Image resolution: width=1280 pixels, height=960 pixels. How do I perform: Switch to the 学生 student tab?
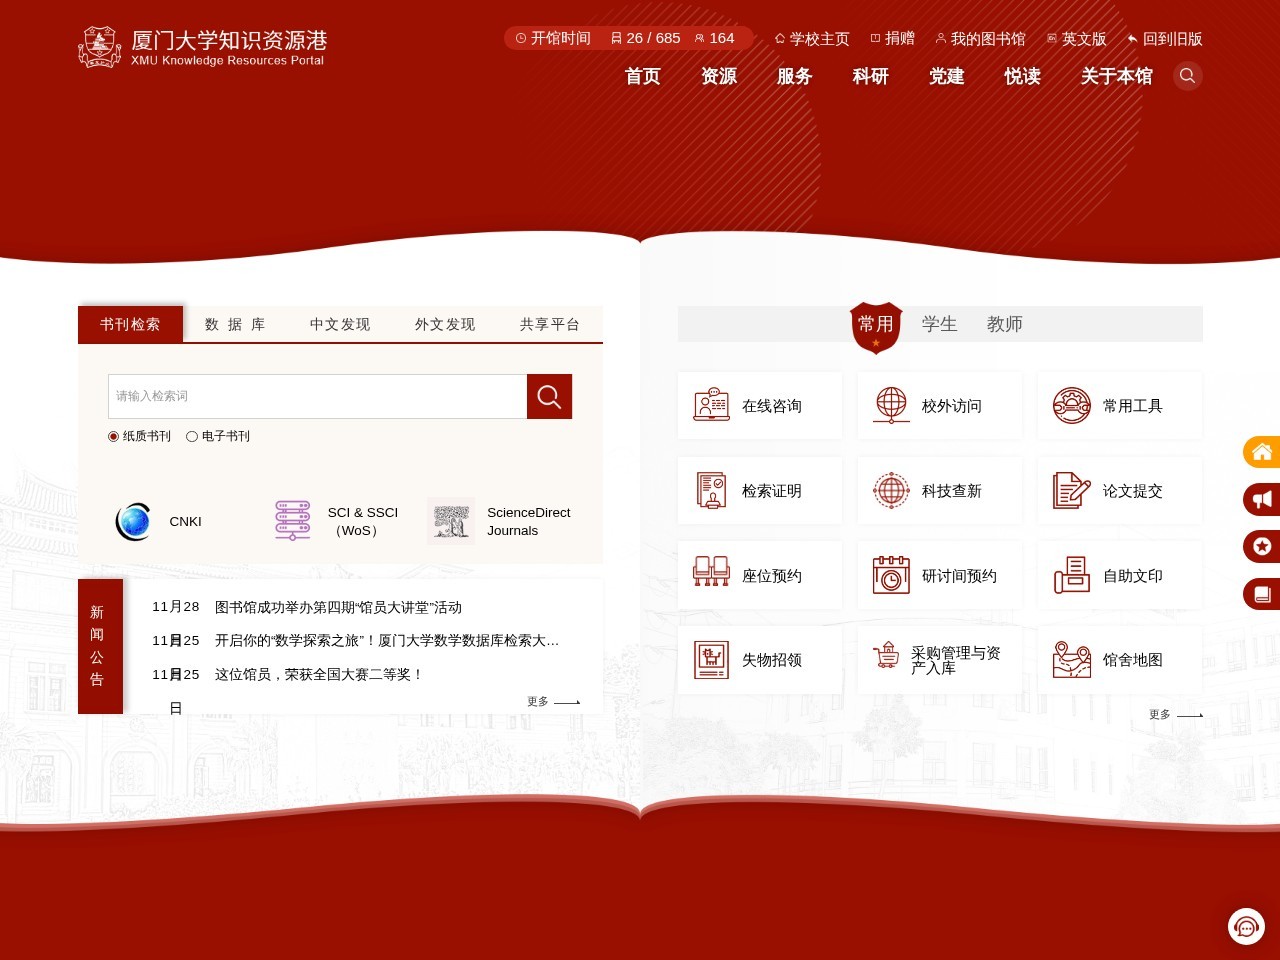(x=940, y=324)
